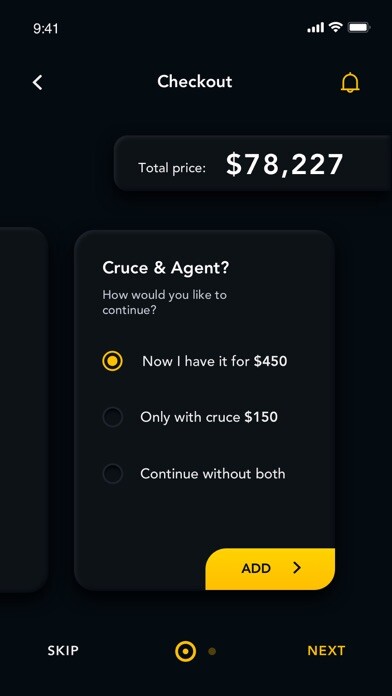392x696 pixels.
Task: Tap the Wi-Fi status icon
Action: 336,28
